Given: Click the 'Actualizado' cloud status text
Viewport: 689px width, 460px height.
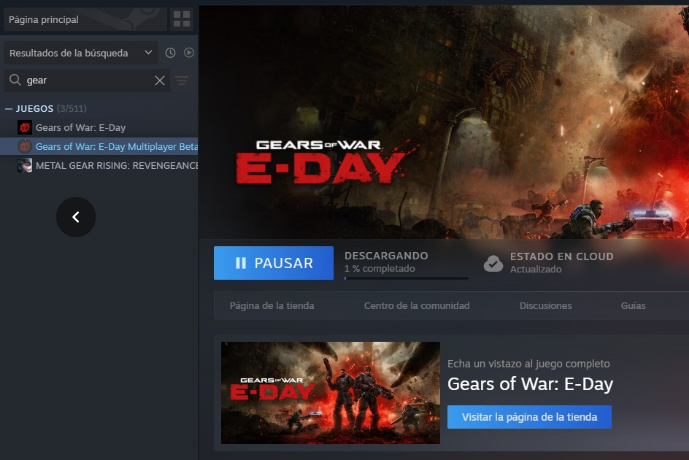Looking at the screenshot, I should click(x=536, y=269).
